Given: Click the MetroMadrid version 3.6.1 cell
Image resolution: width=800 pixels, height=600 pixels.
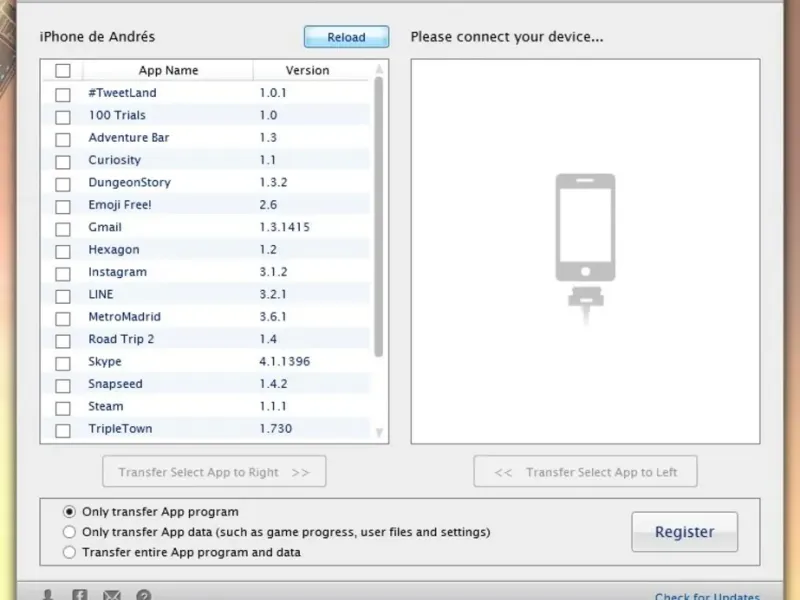Looking at the screenshot, I should (273, 317).
